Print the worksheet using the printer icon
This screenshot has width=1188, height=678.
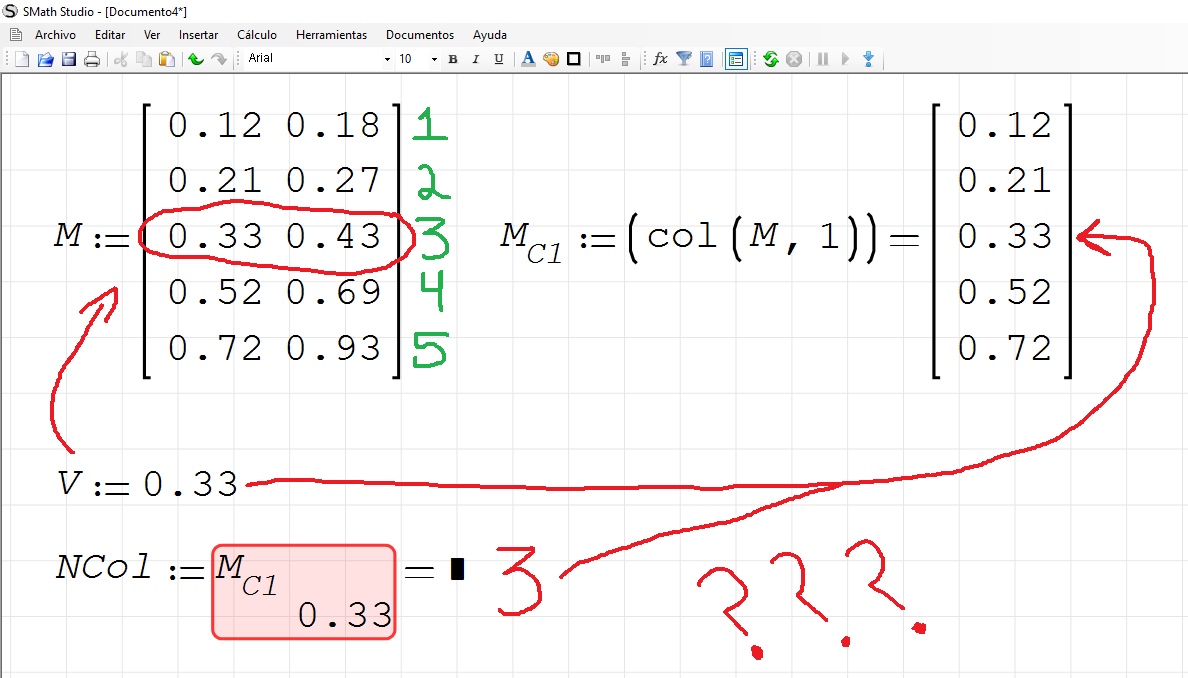92,60
